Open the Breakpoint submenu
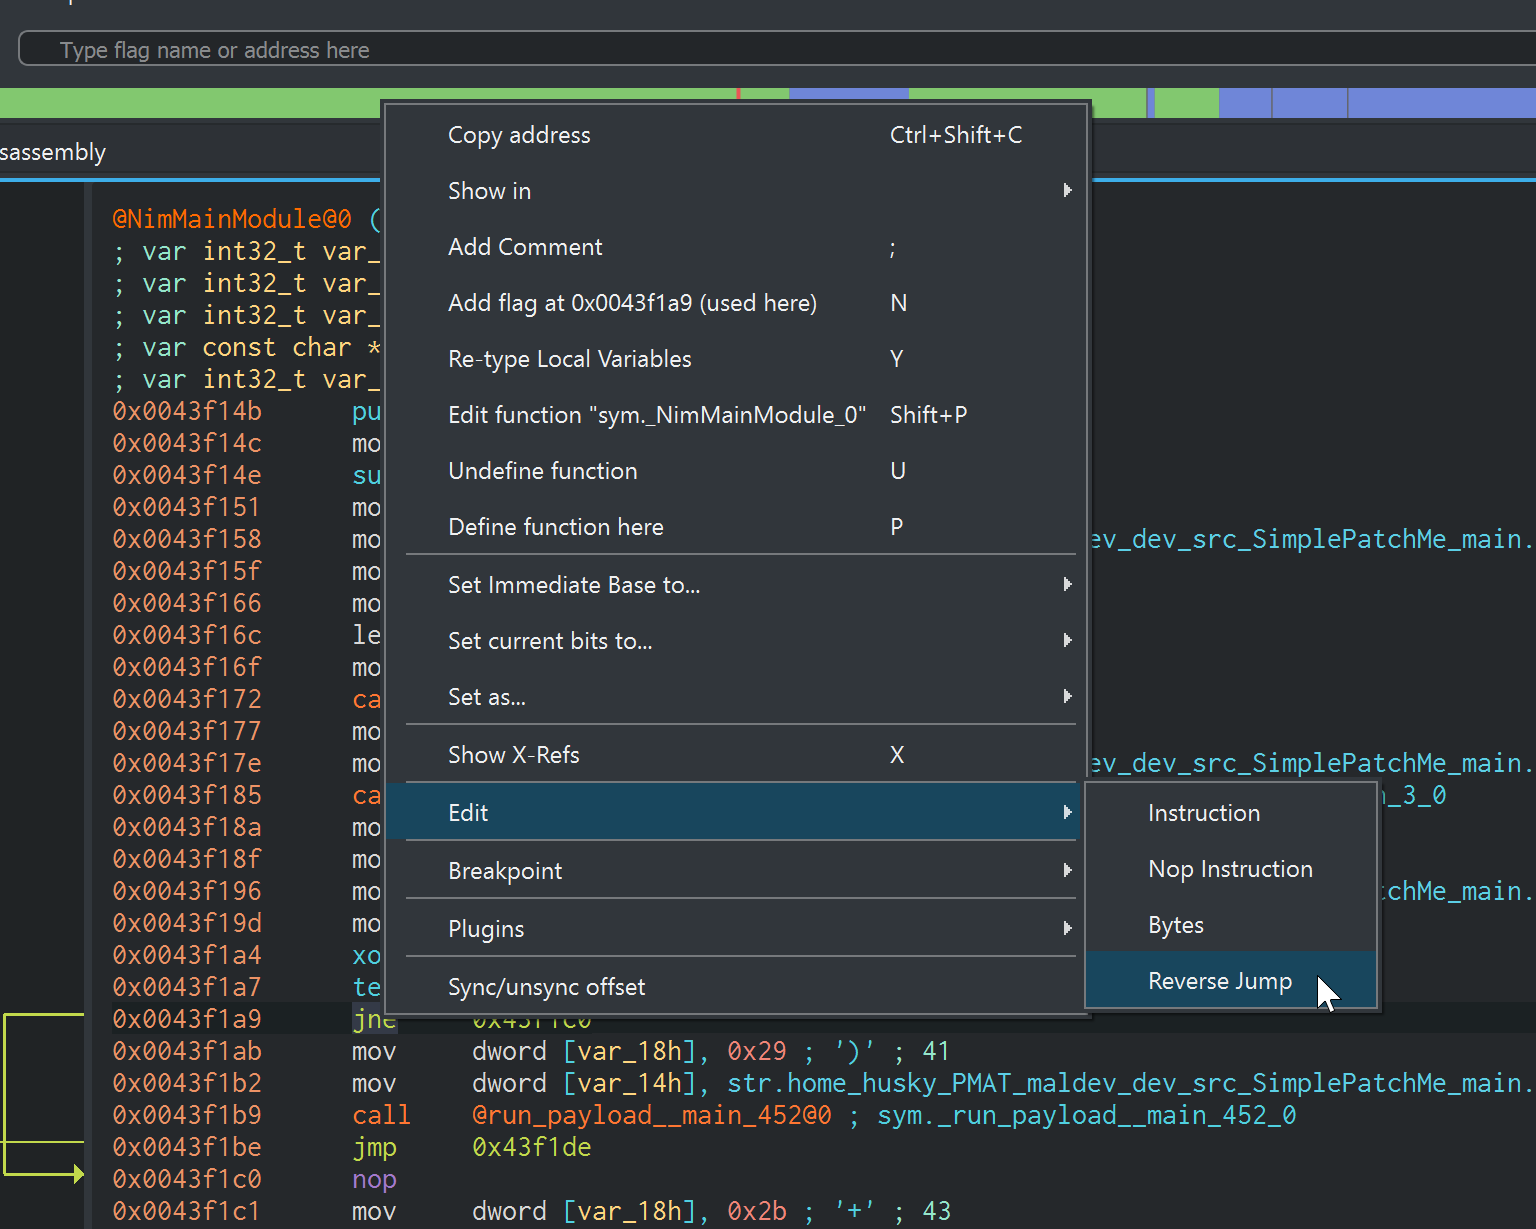 (505, 871)
